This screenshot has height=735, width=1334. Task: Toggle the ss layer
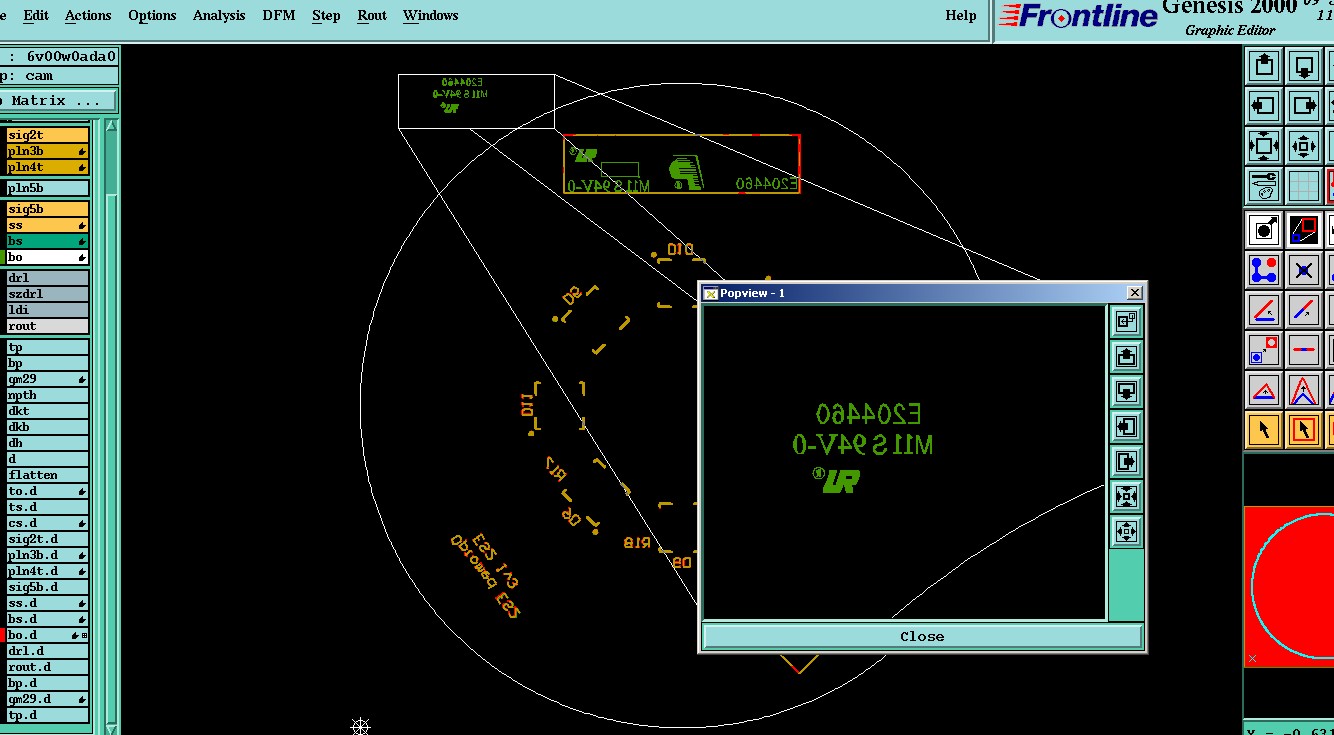(x=47, y=225)
